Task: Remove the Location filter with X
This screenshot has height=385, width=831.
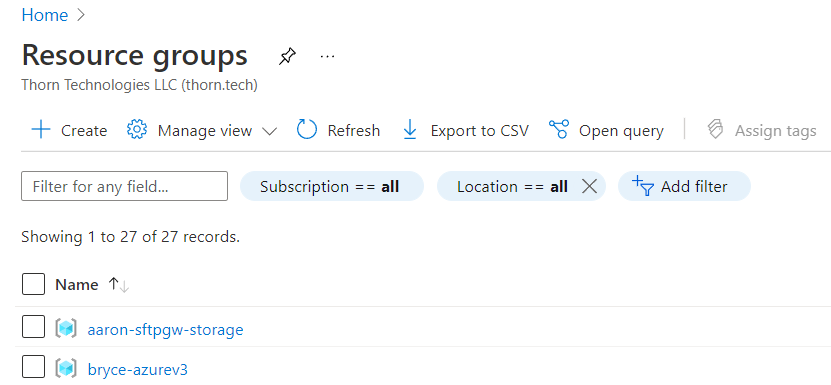Action: [x=589, y=186]
